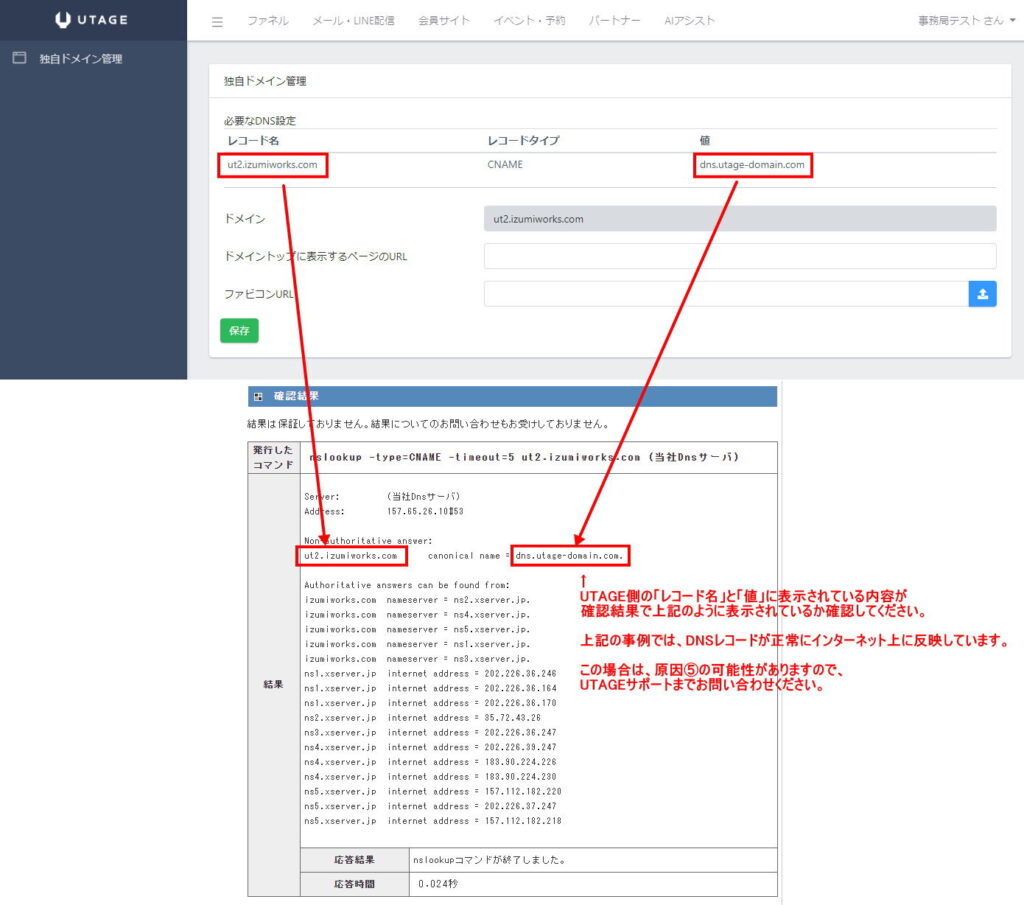Select イベント・予約 in the top navigation
This screenshot has height=905, width=1024.
pyautogui.click(x=529, y=21)
